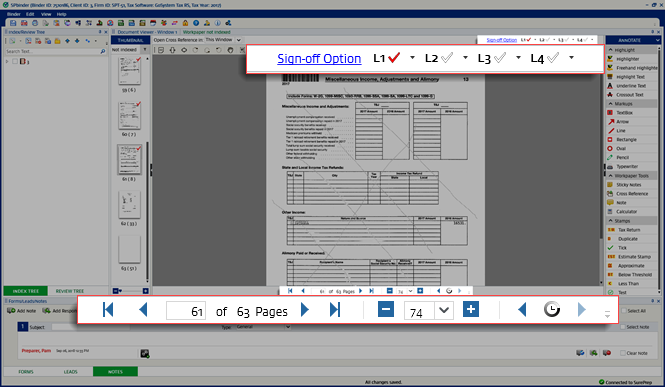Viewport: 665px width, 387px height.
Task: Select the Underline Text tool
Action: [631, 86]
